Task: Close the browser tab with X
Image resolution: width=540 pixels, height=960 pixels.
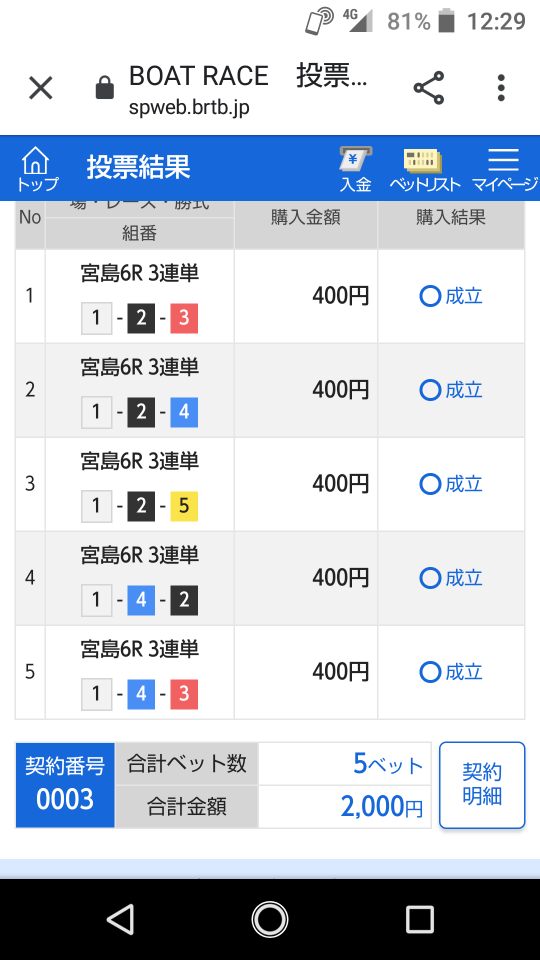Action: point(41,88)
